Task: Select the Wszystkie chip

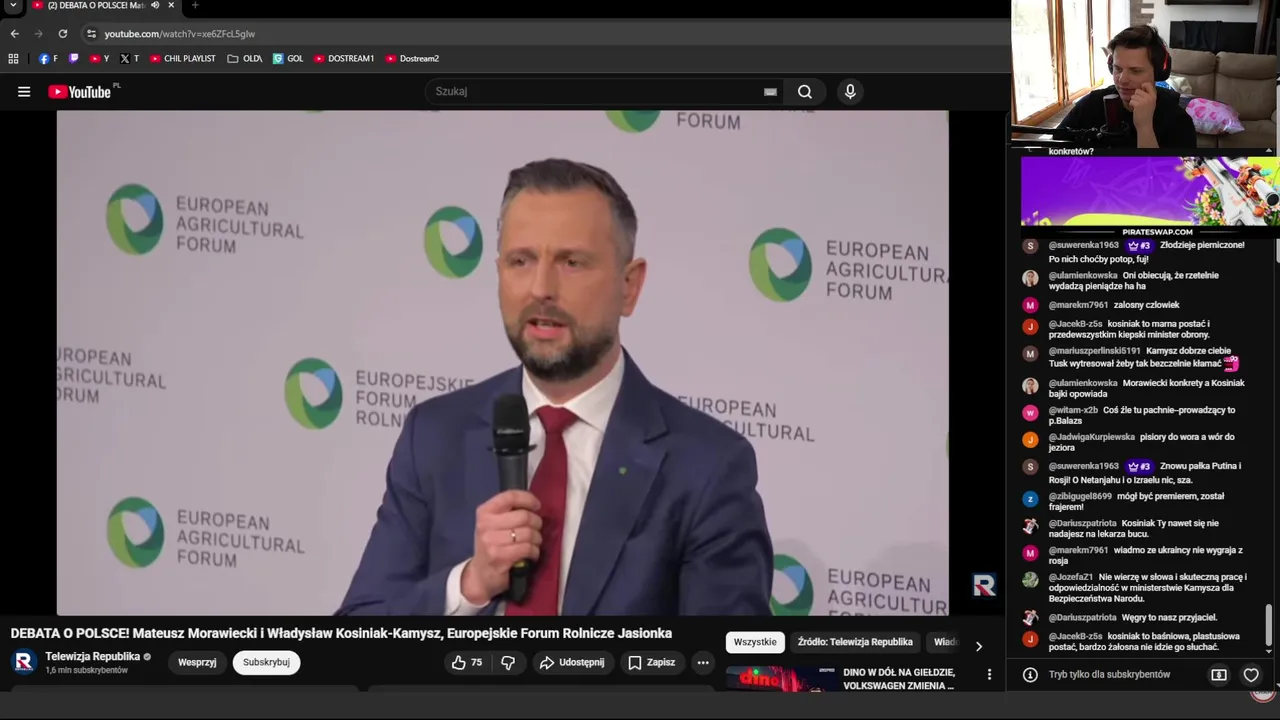Action: click(x=755, y=642)
